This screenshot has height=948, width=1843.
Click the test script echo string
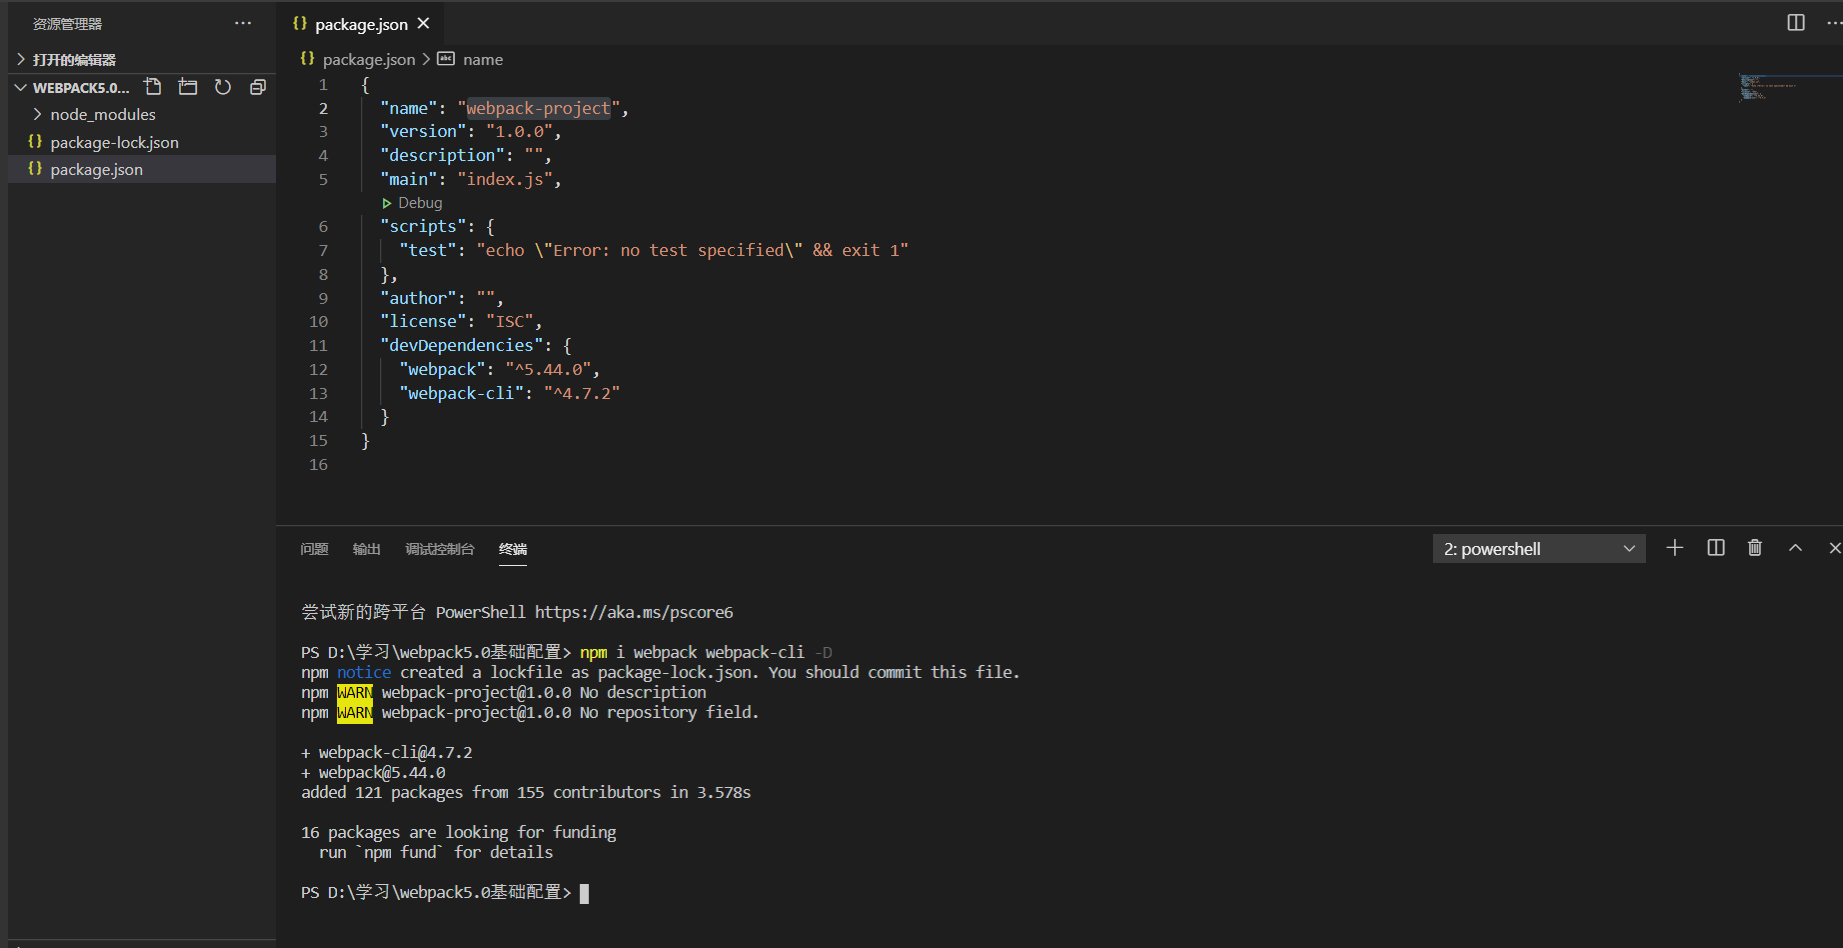(692, 250)
